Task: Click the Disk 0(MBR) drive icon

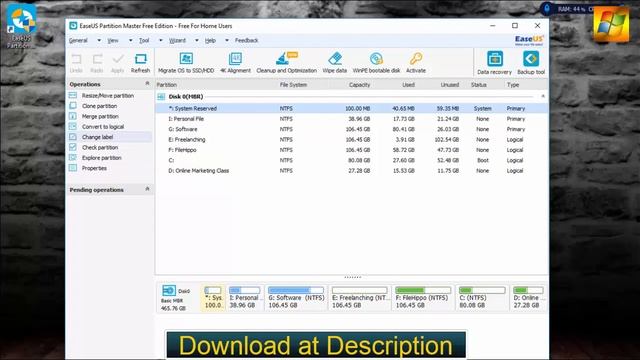Action: pos(161,97)
